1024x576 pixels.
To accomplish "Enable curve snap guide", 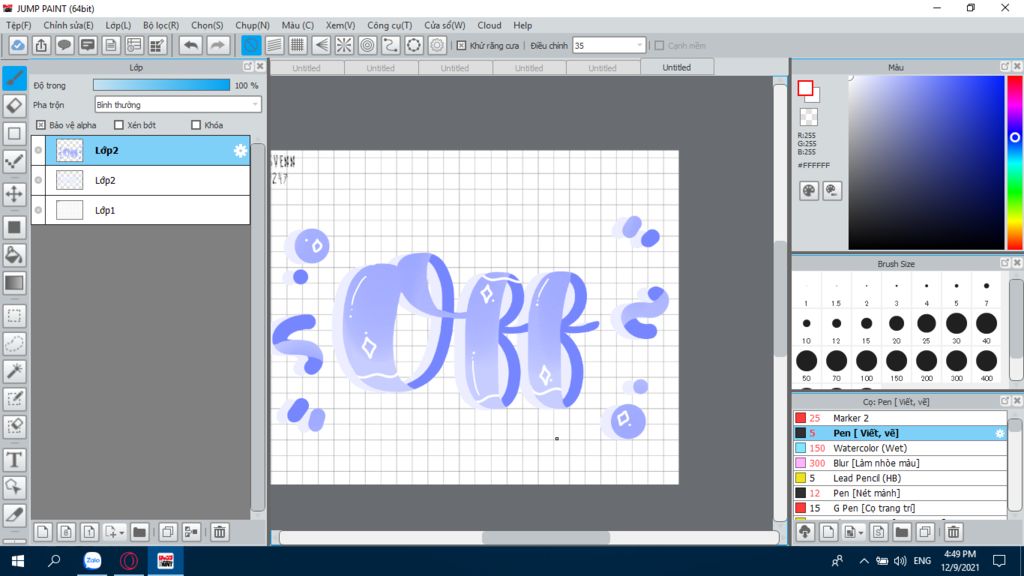I will point(391,45).
